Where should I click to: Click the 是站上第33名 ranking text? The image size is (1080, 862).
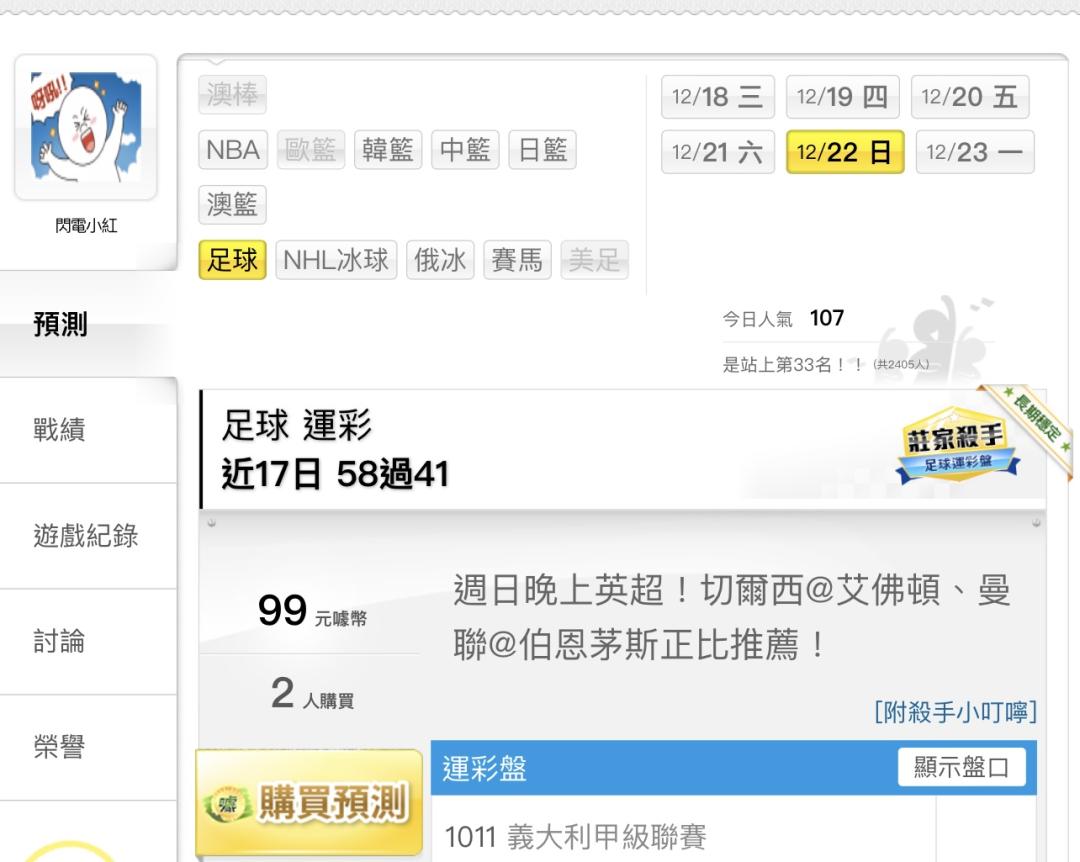pos(826,365)
